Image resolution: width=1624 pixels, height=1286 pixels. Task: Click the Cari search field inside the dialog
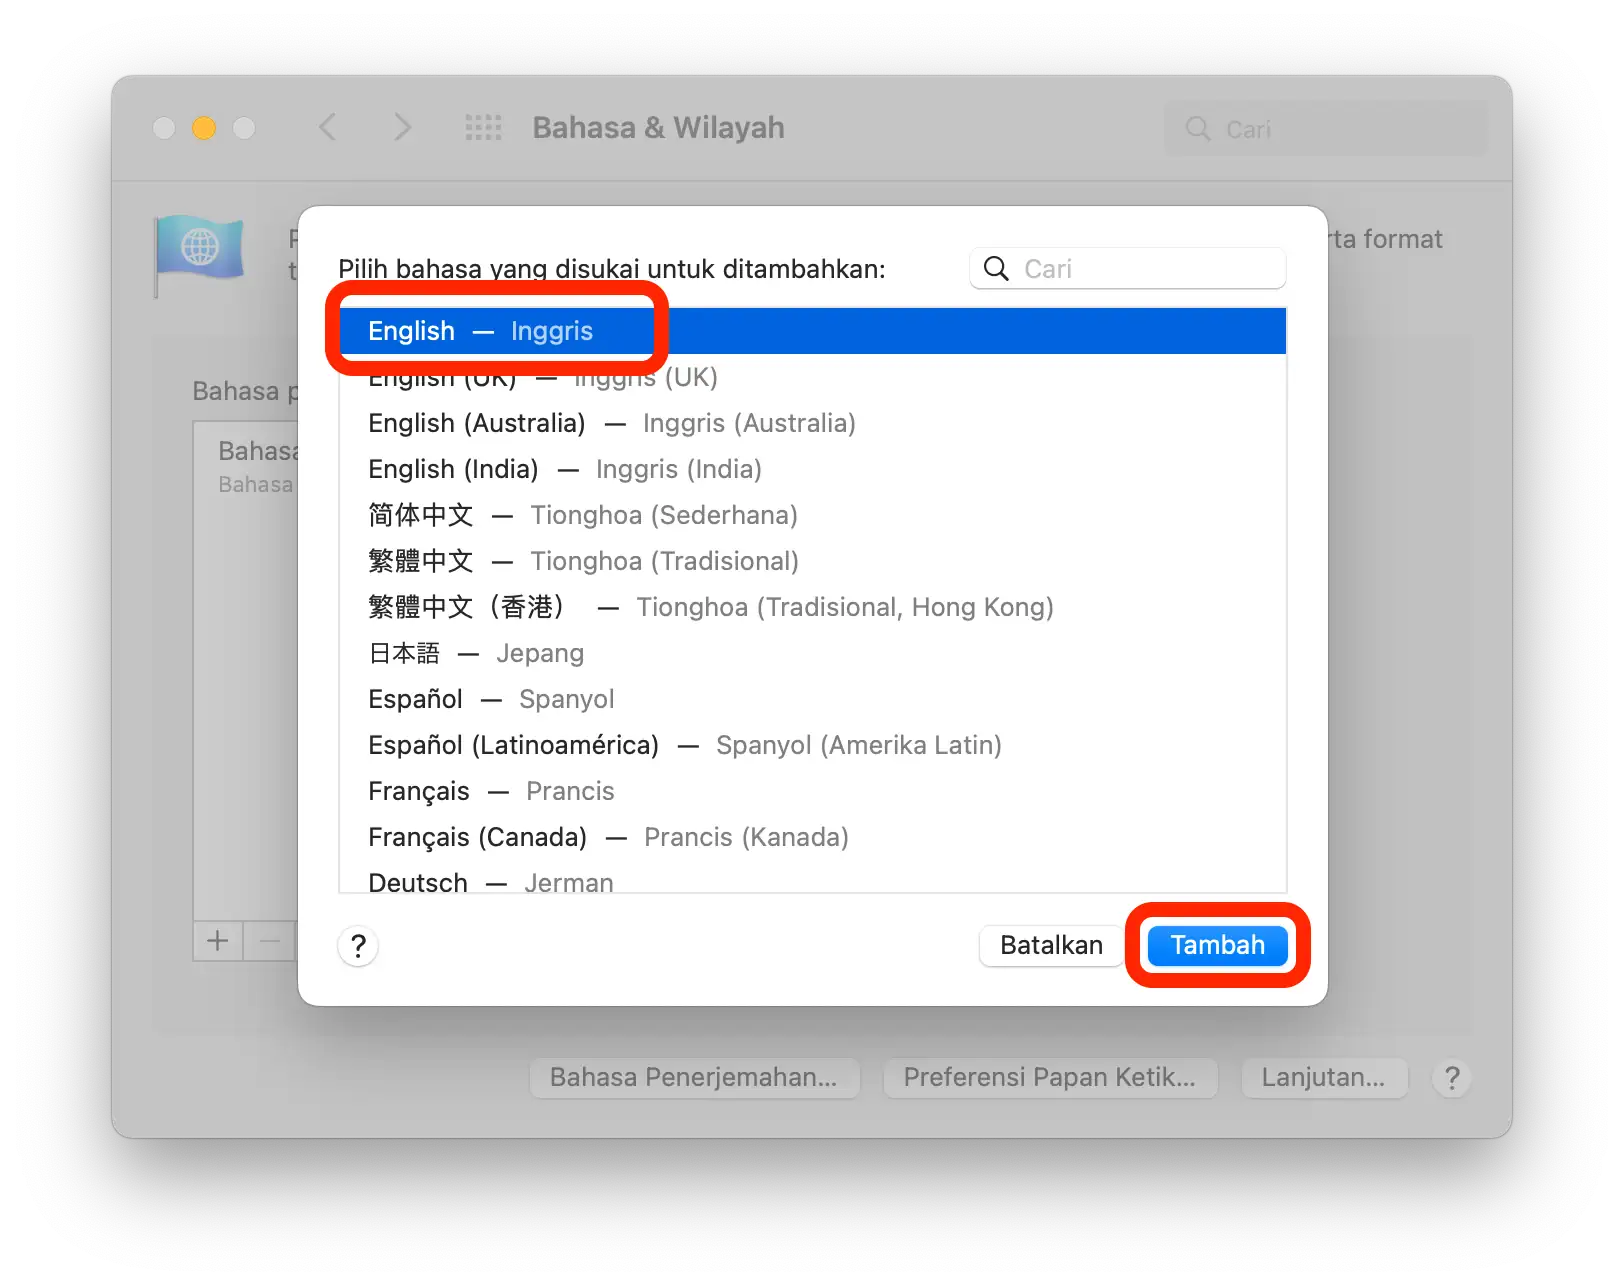point(1130,268)
